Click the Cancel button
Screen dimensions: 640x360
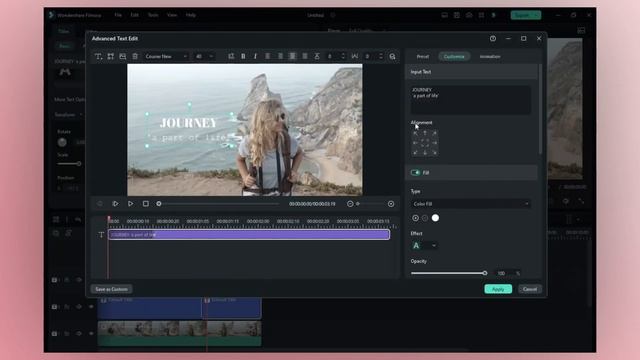pos(530,289)
